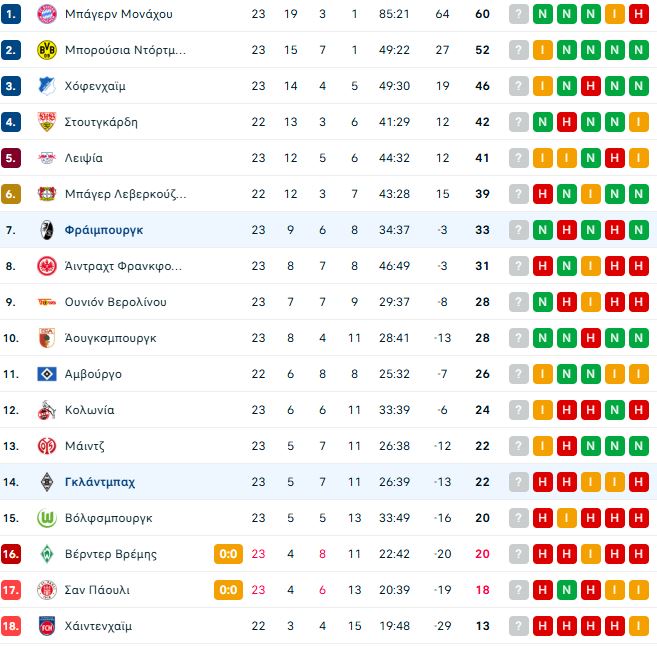Open the Γκλάντμπαχ team page link
Screen dimensions: 657x646
click(x=100, y=482)
